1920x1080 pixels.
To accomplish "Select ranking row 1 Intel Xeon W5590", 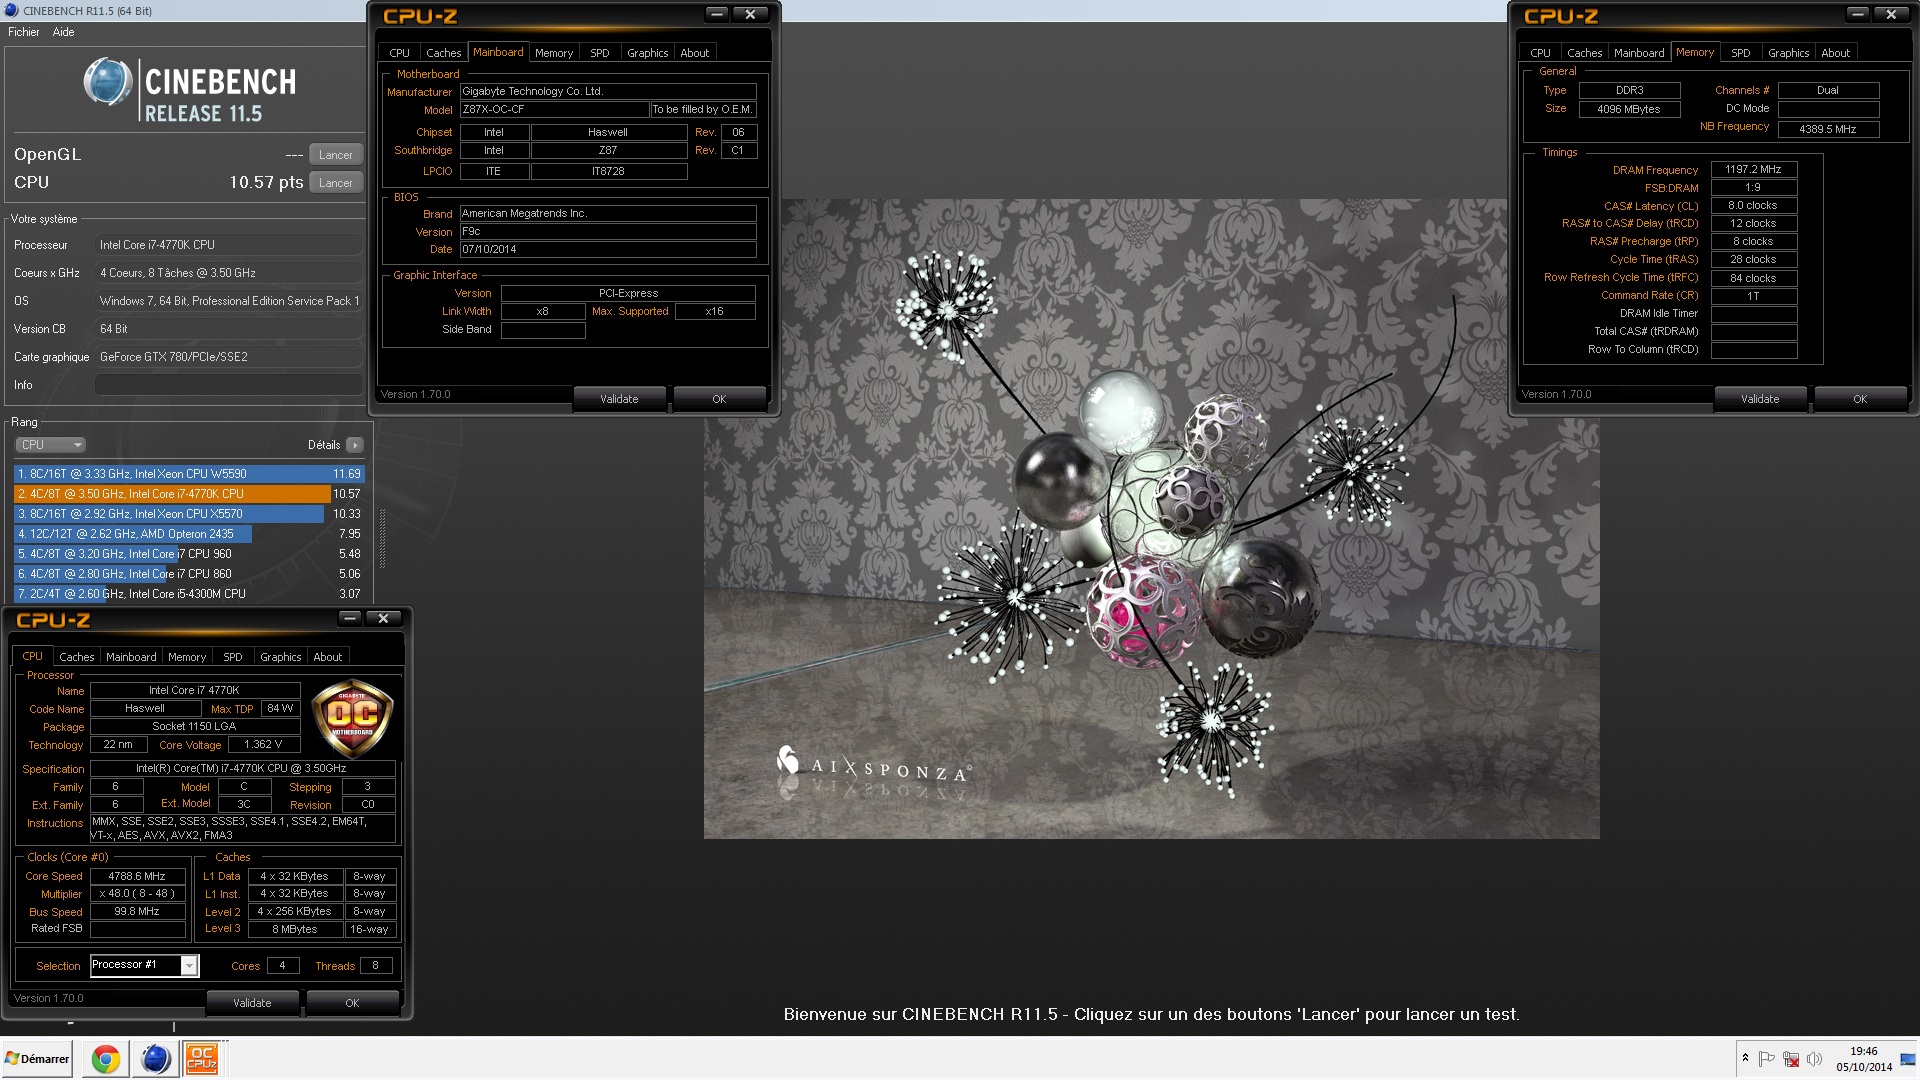I will pos(189,474).
